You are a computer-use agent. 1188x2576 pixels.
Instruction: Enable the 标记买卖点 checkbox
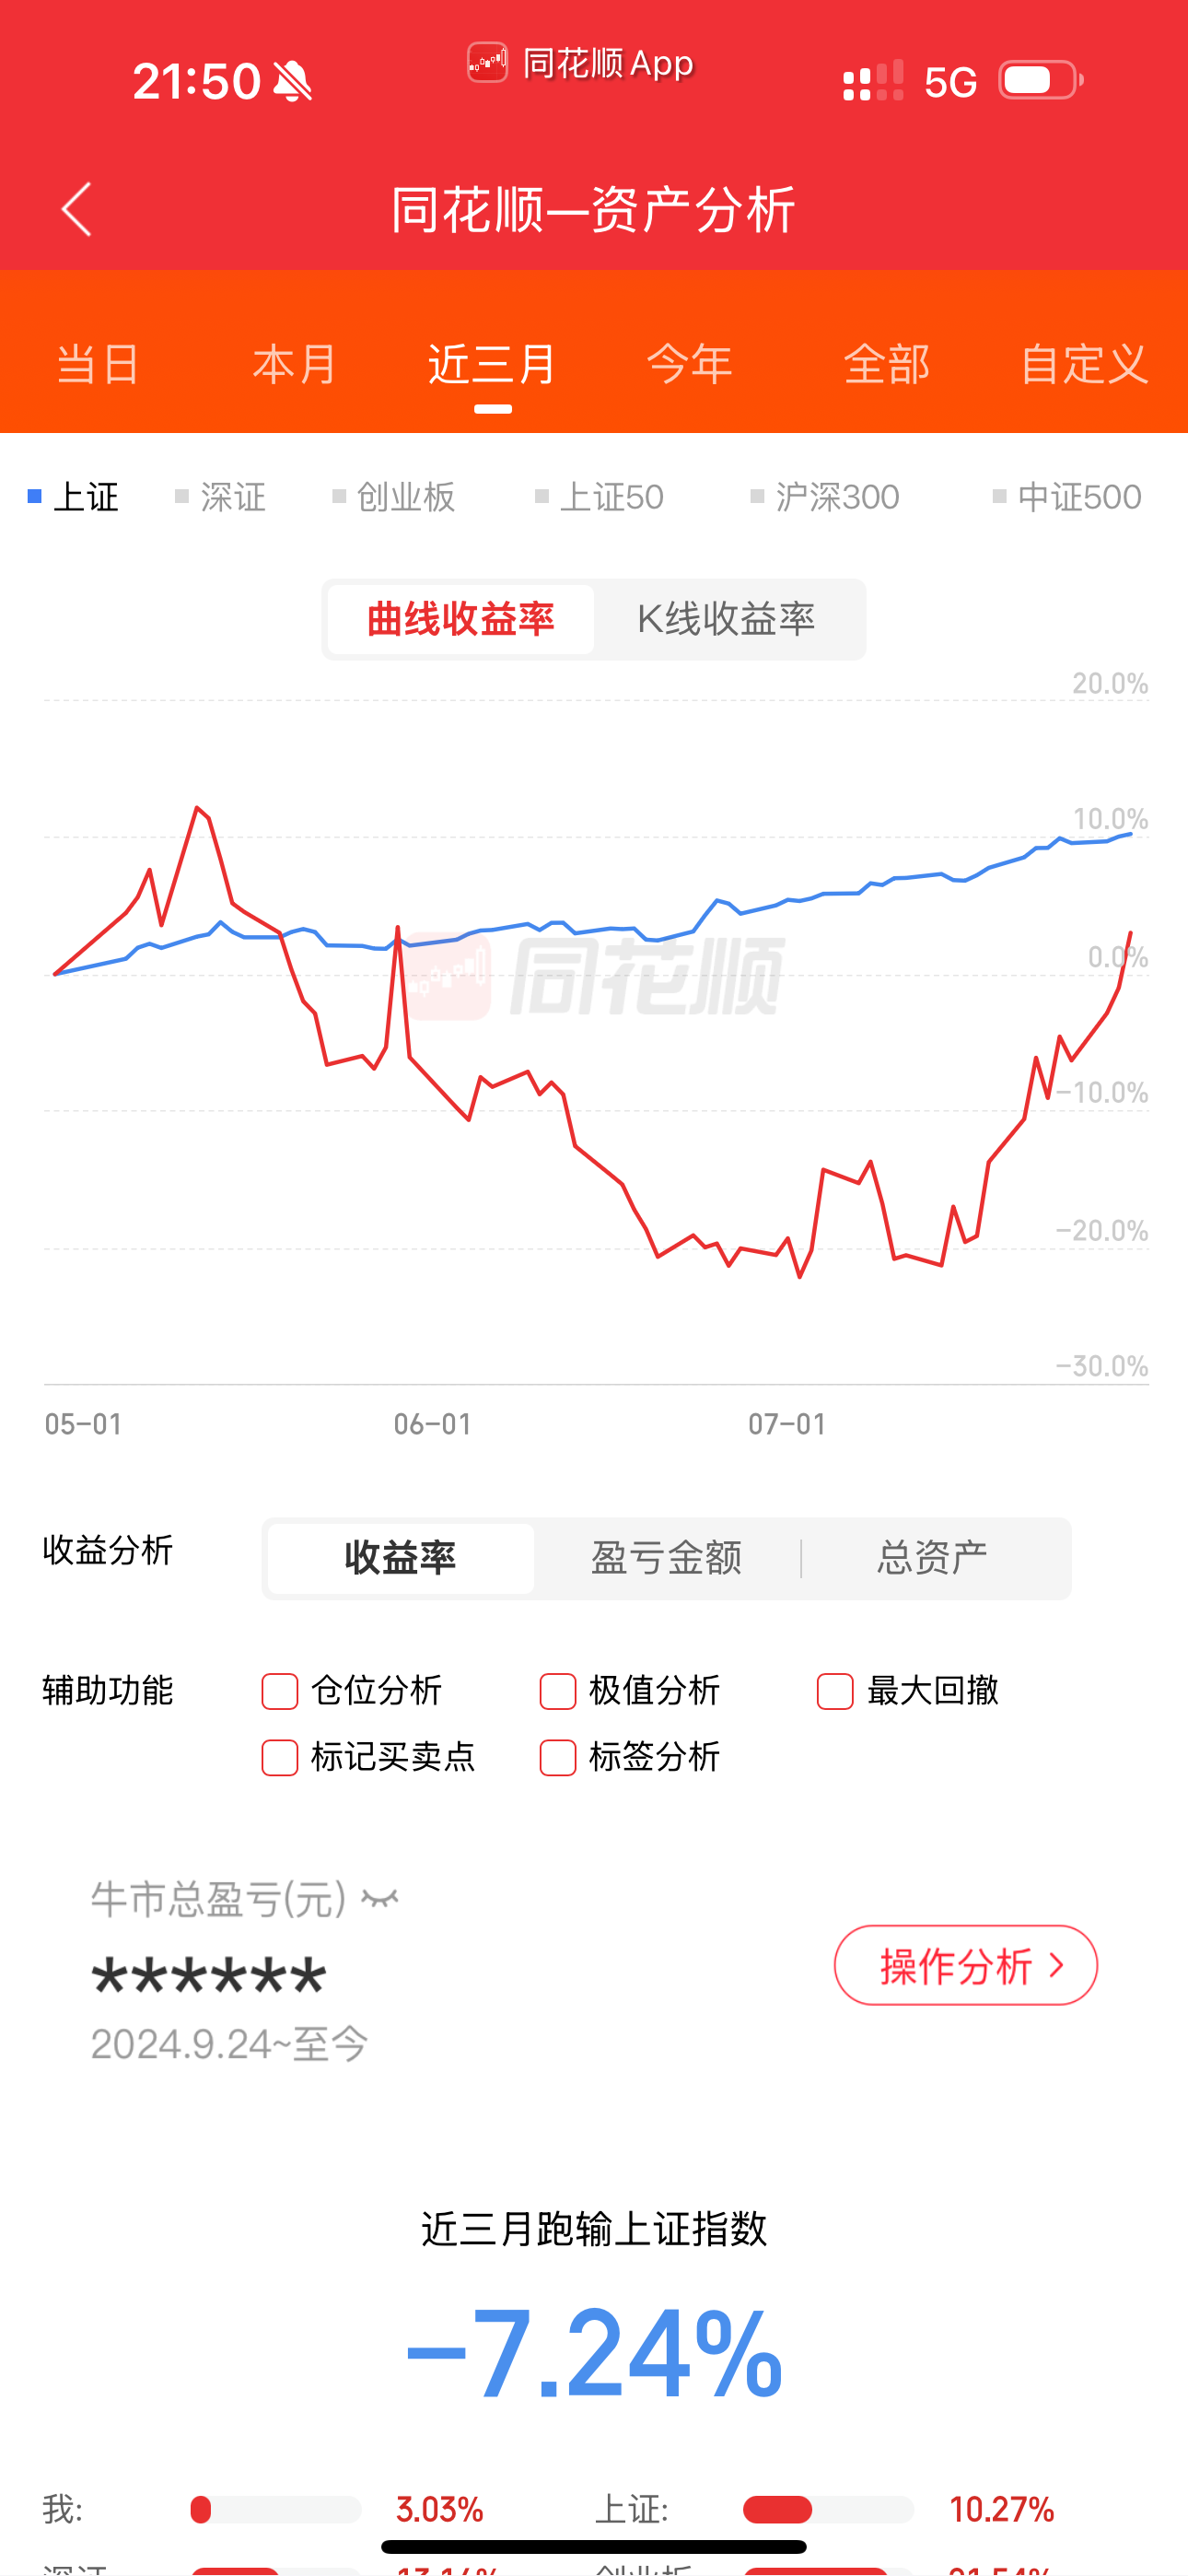point(280,1757)
